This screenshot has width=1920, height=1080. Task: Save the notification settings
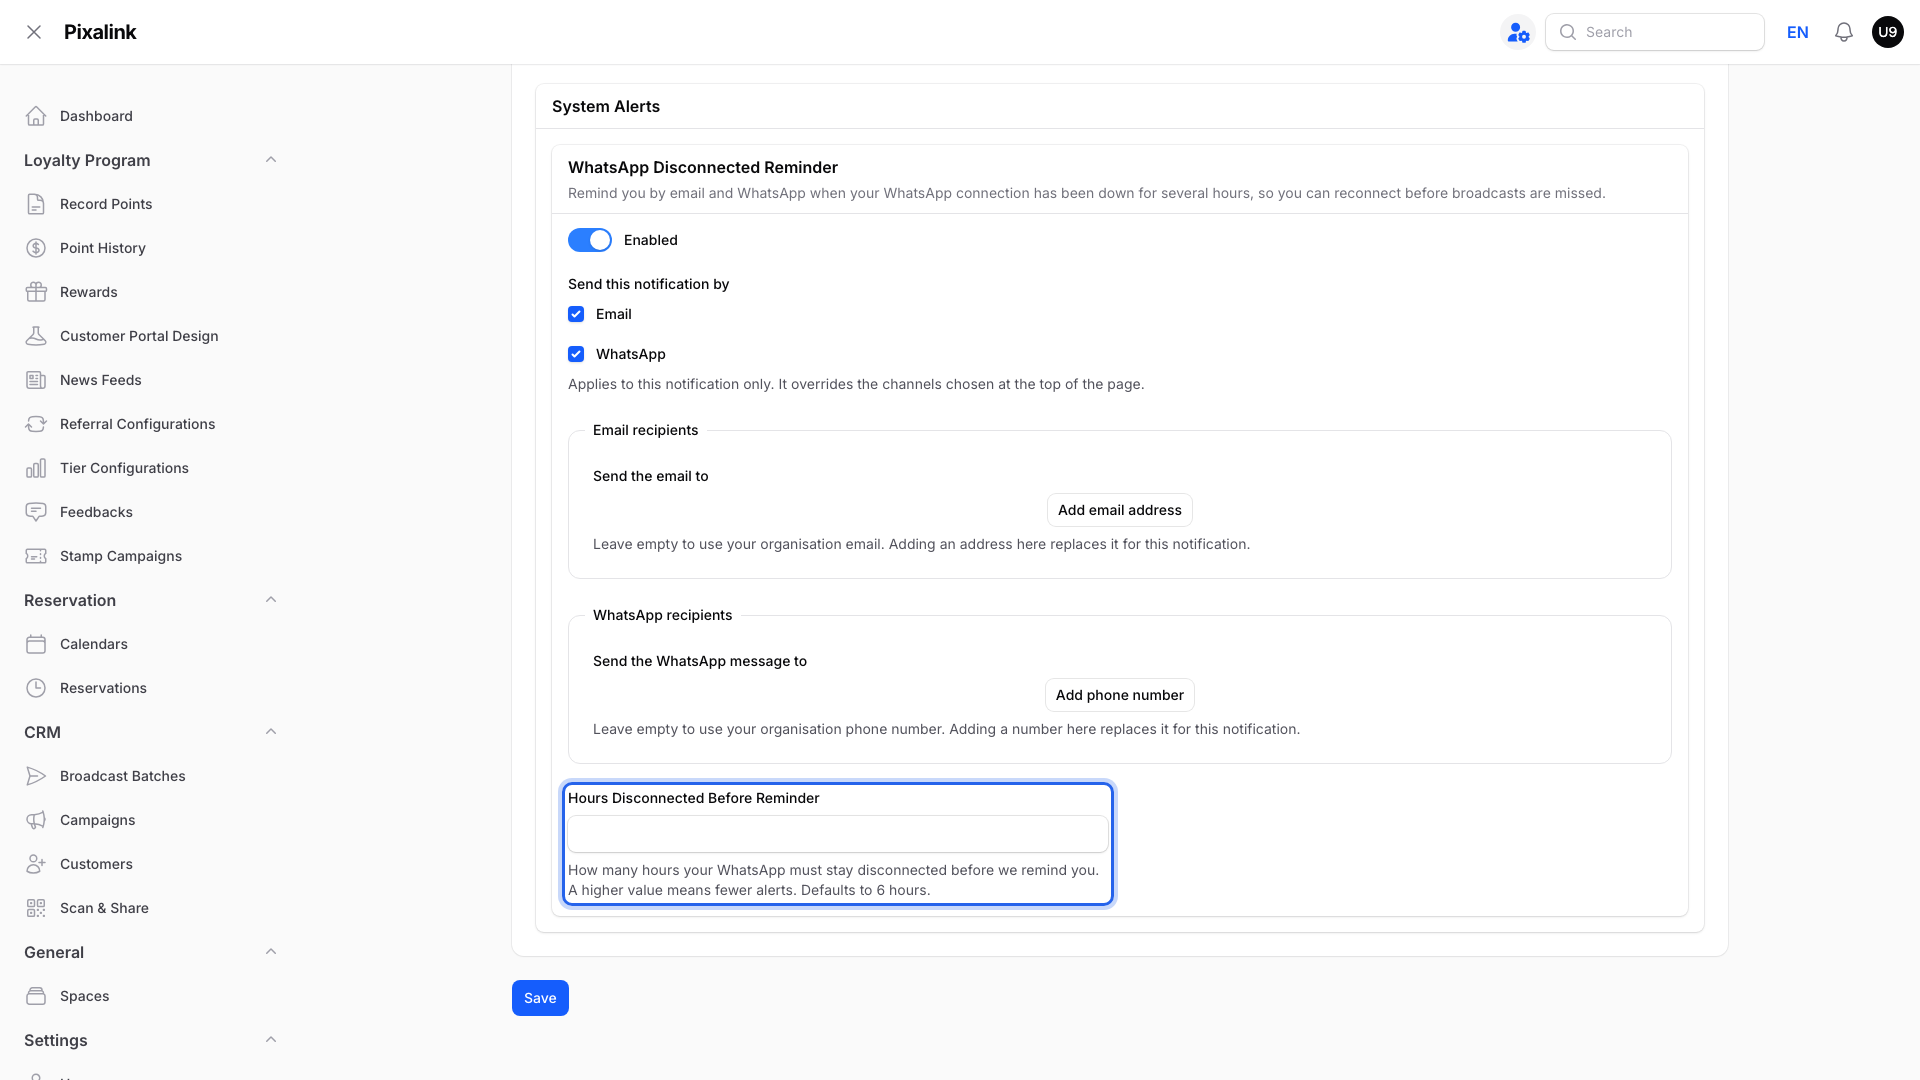(540, 998)
